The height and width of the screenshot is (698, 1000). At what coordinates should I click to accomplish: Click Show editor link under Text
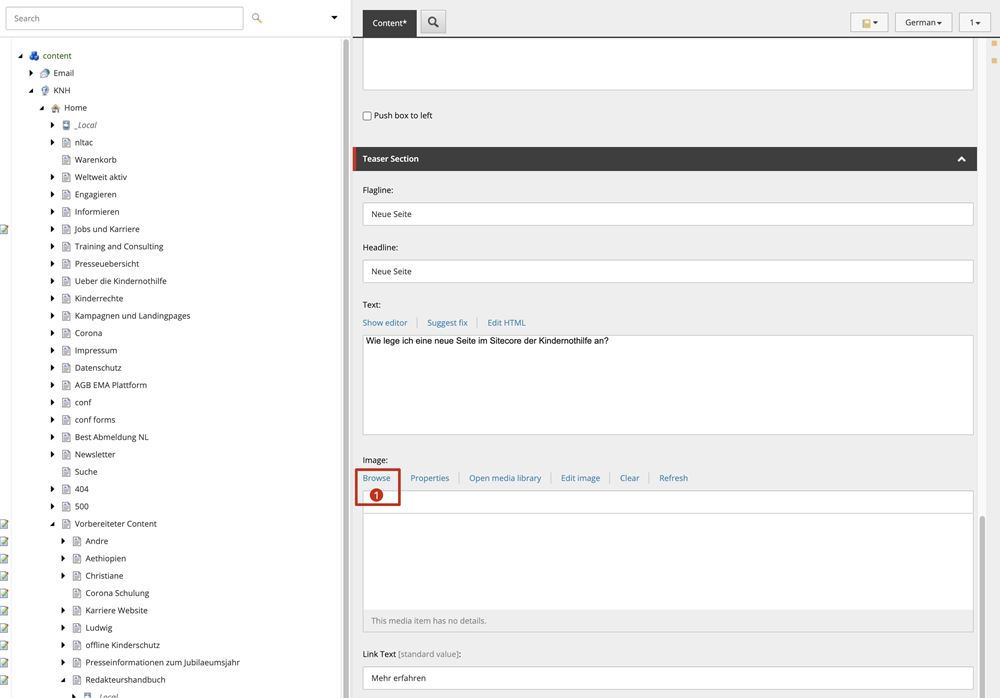385,323
